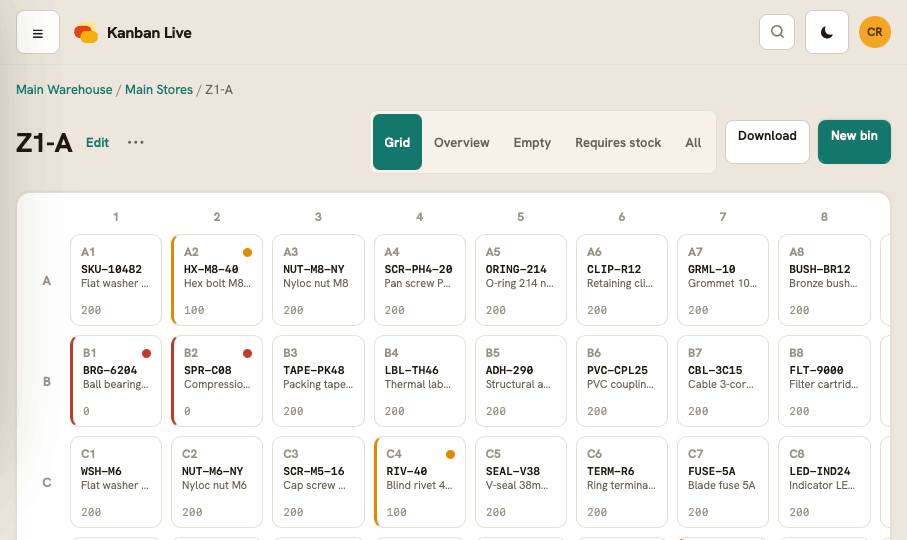Open bin B7 CBL-3C15
Image resolution: width=907 pixels, height=540 pixels.
[723, 381]
